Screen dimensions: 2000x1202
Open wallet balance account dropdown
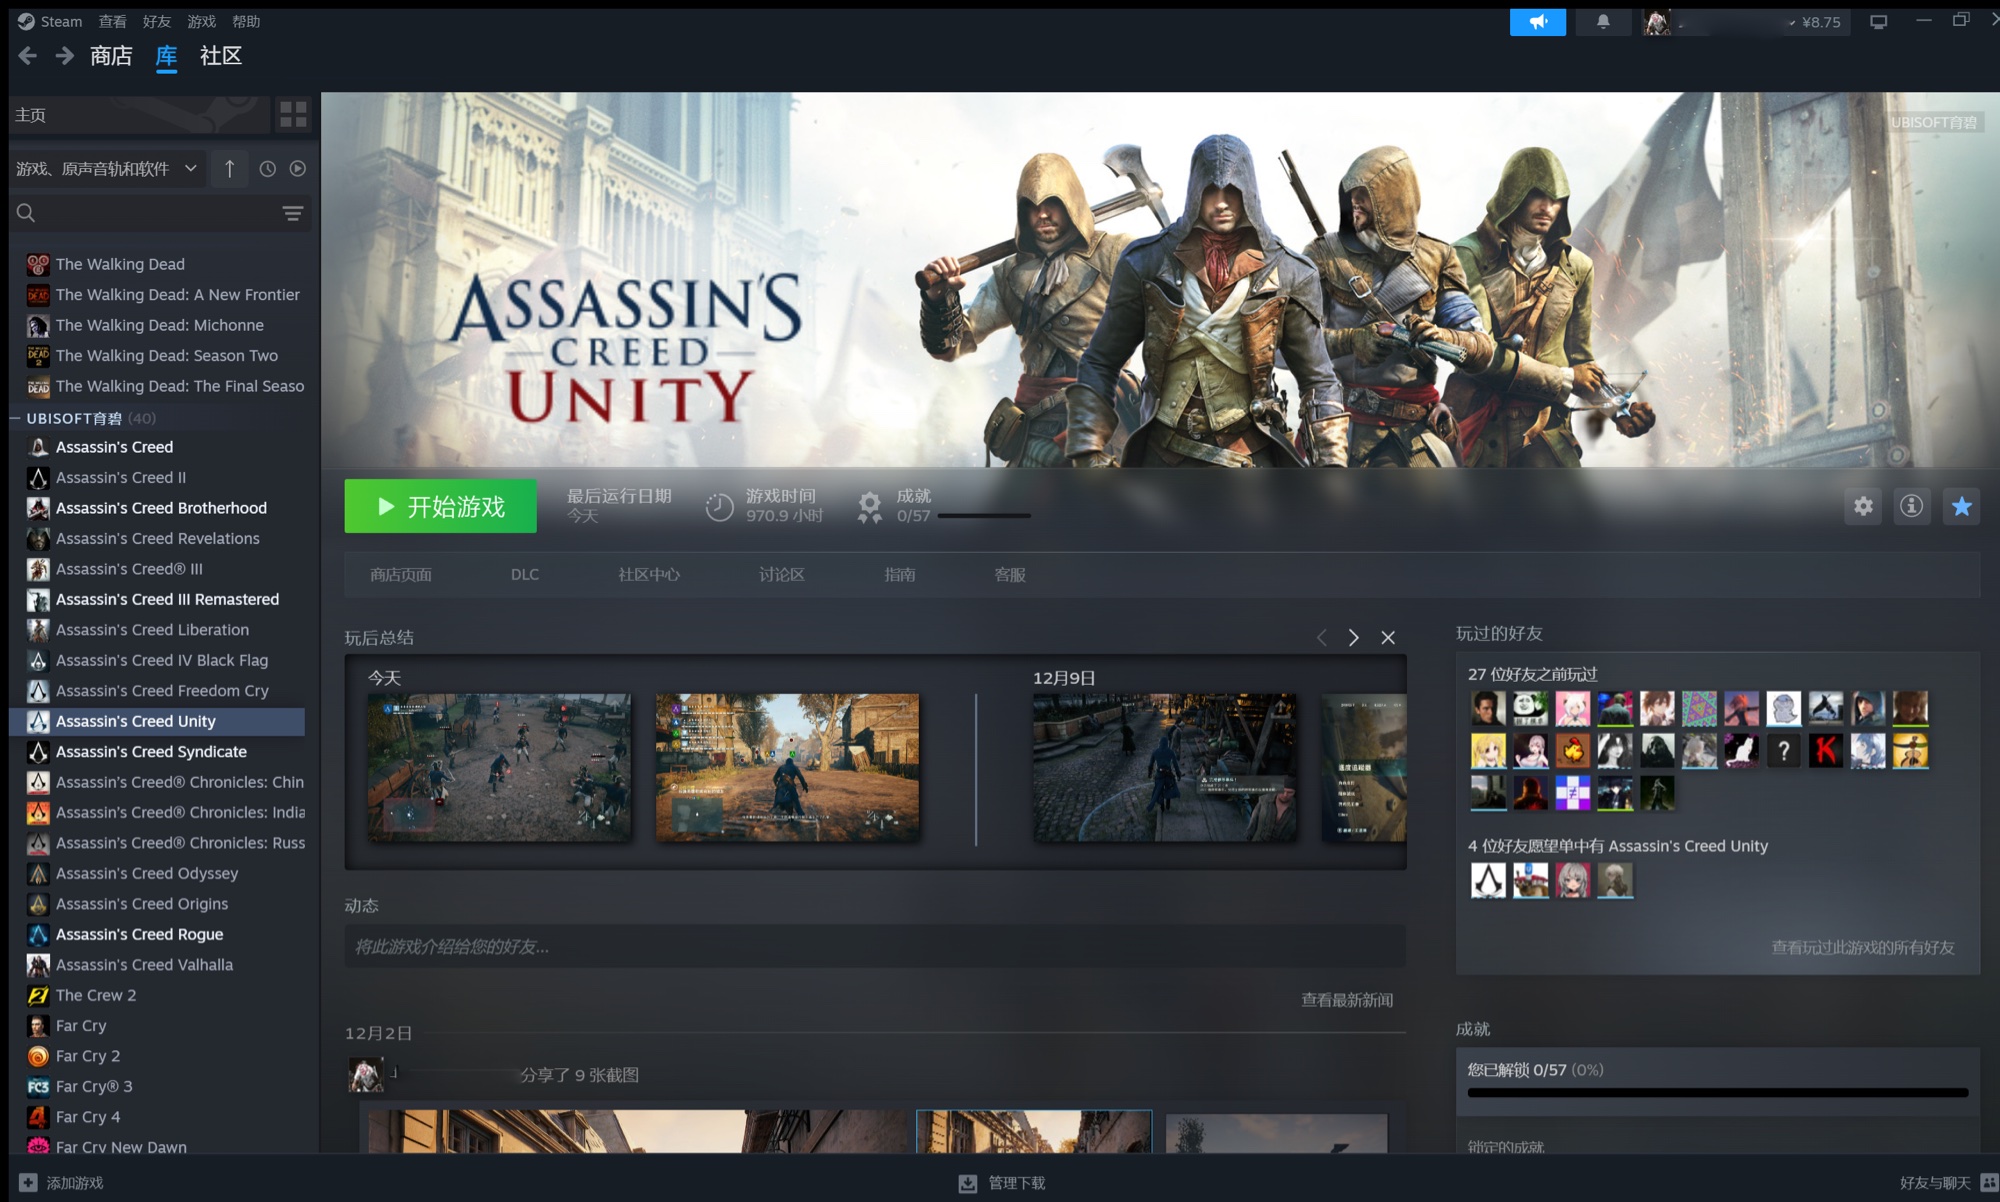[1814, 22]
